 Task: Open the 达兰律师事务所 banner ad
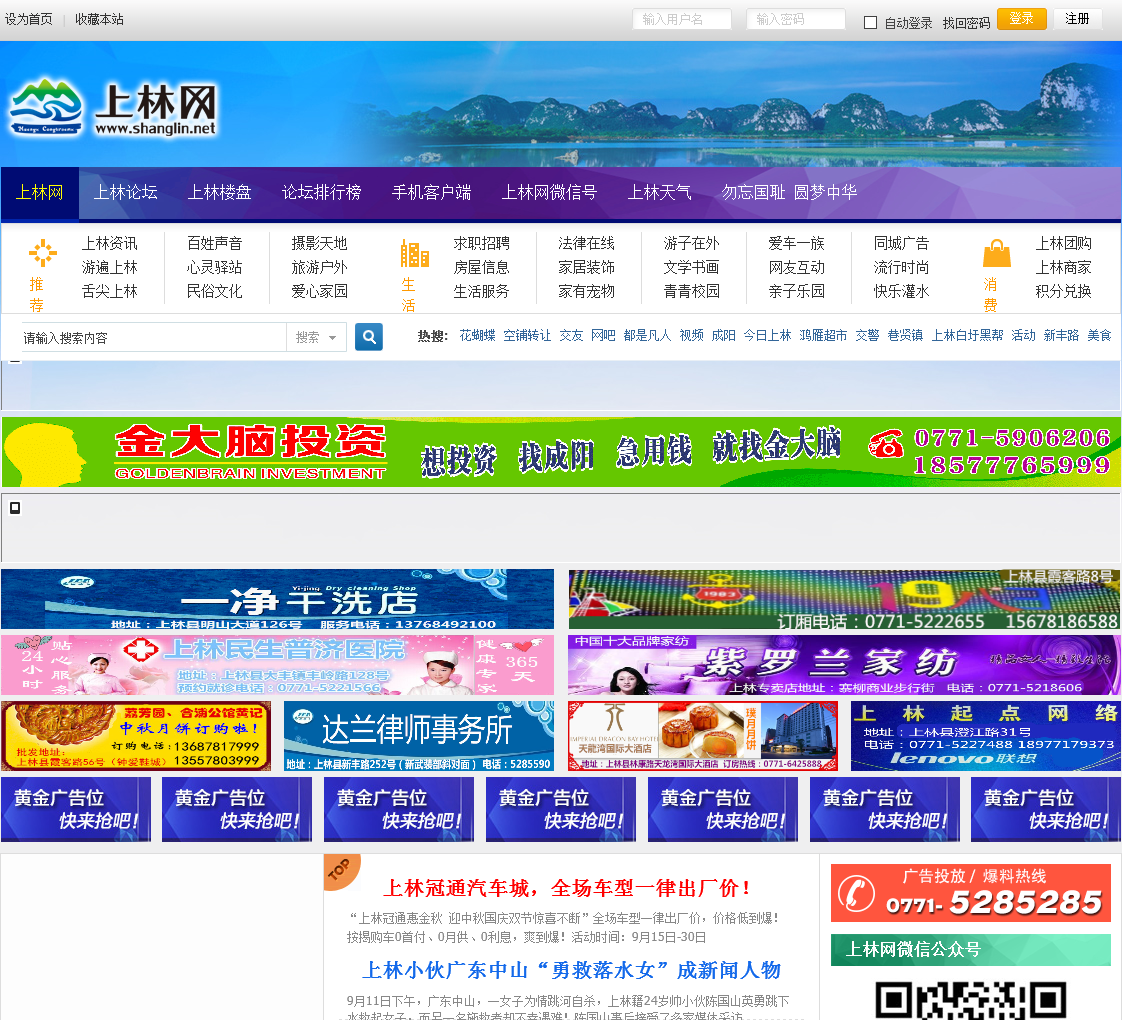point(419,736)
